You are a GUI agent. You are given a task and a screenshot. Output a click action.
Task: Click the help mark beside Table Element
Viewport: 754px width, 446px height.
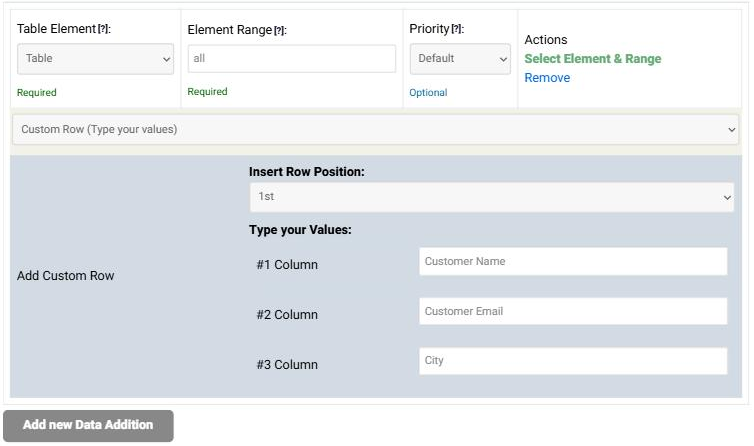point(103,29)
